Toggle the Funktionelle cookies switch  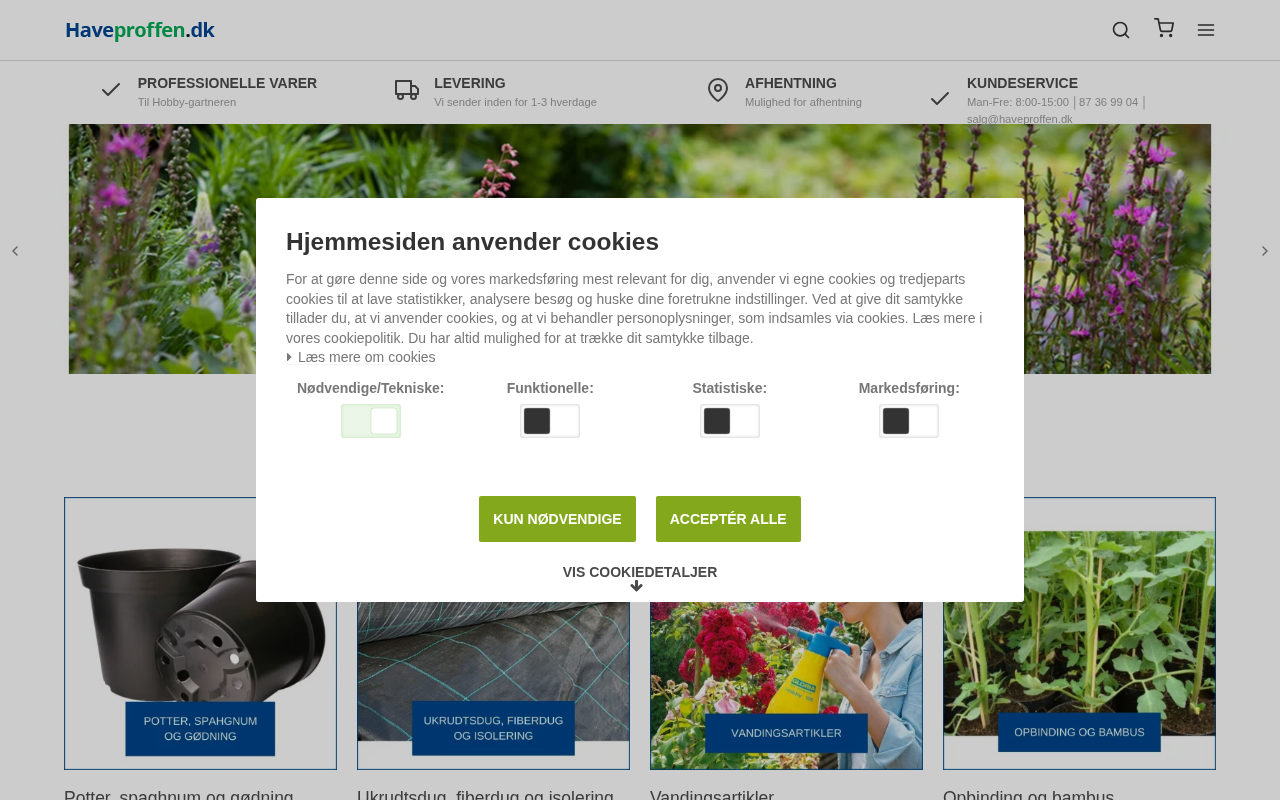[550, 421]
